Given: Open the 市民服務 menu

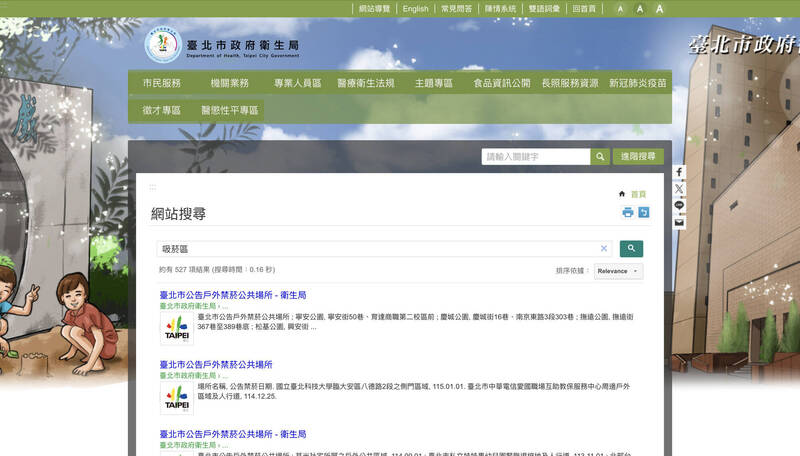Looking at the screenshot, I should tap(162, 83).
